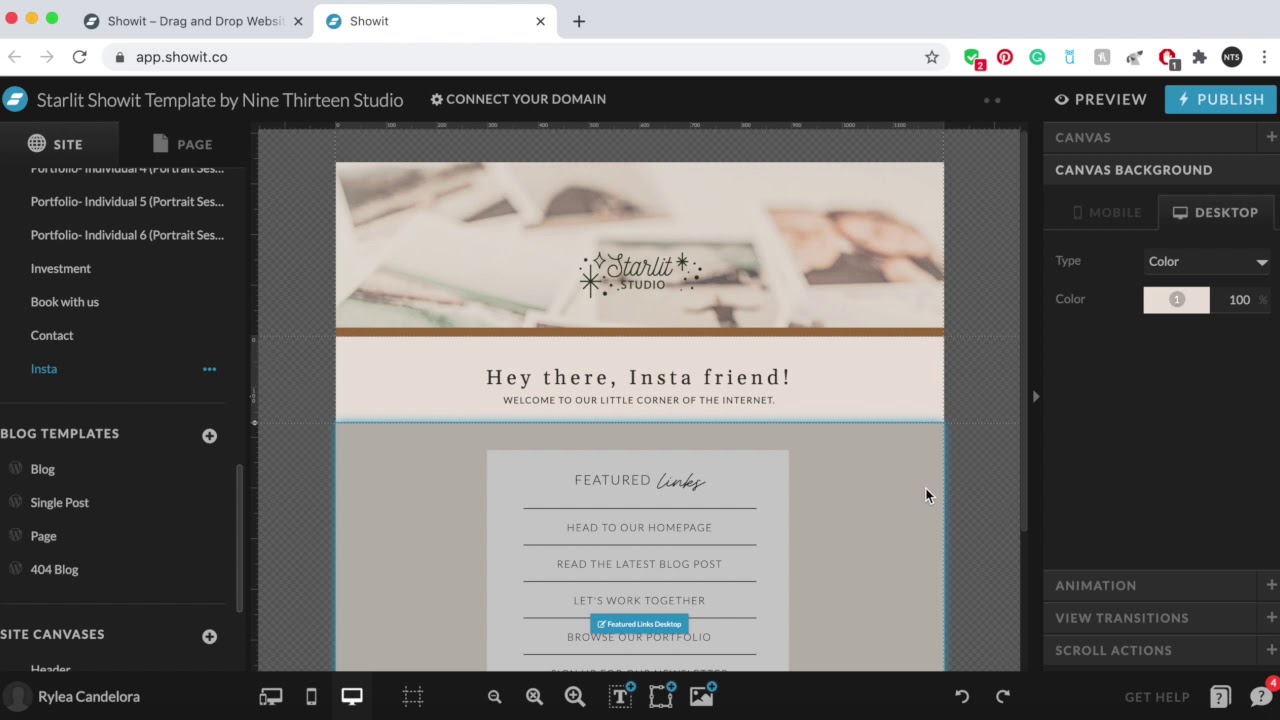Viewport: 1280px width, 720px height.
Task: Open the Chrome extensions puzzle icon
Action: coord(1199,57)
